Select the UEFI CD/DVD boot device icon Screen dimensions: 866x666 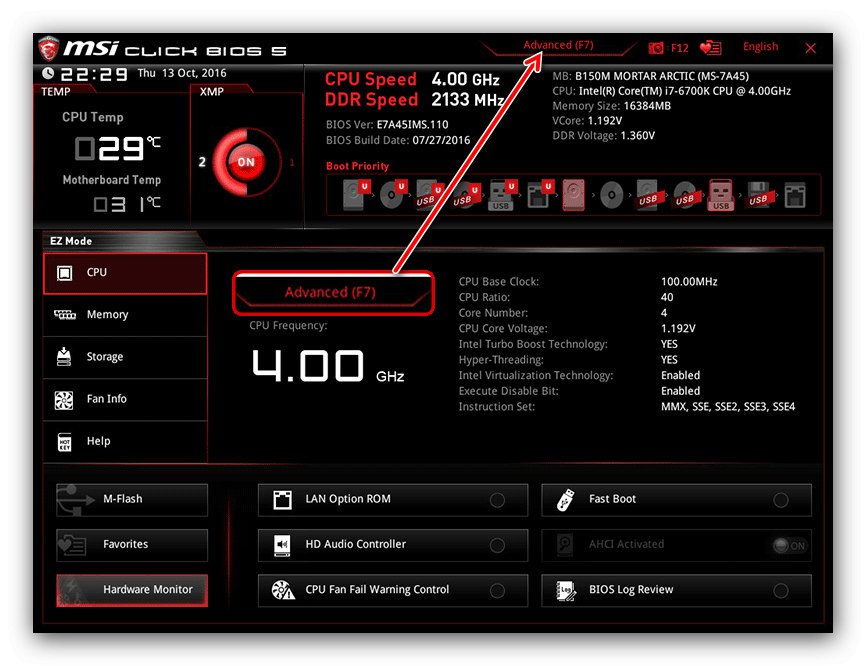tap(392, 194)
